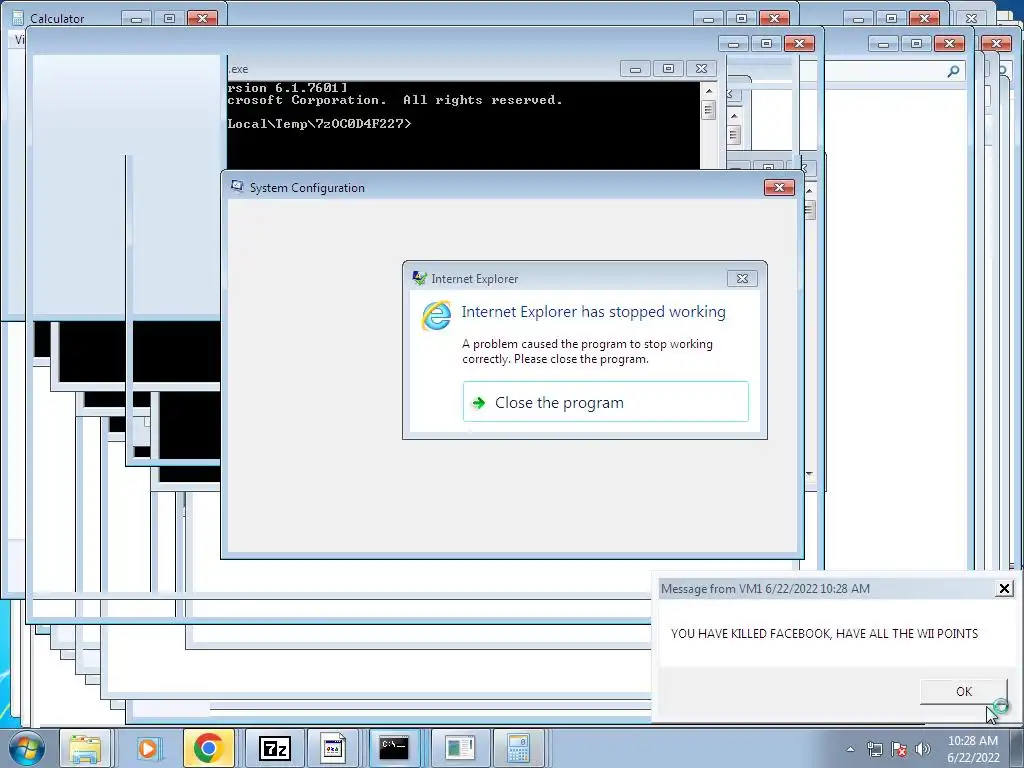The width and height of the screenshot is (1024, 768).
Task: Close the Calculator window
Action: coord(202,18)
